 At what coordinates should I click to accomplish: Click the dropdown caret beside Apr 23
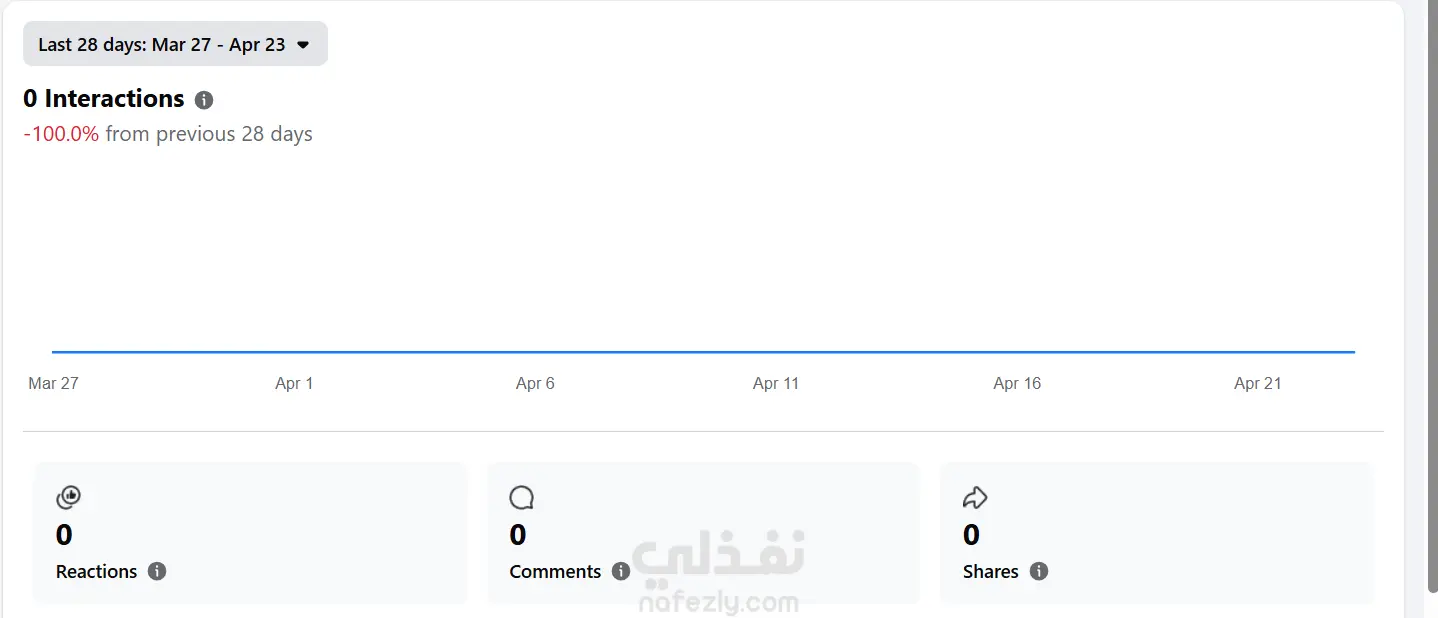tap(303, 45)
